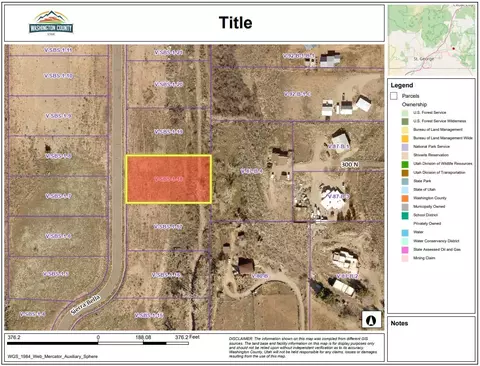The image size is (480, 366).
Task: Click the U.S. Forest Service Wilderness swatch
Action: [x=405, y=121]
